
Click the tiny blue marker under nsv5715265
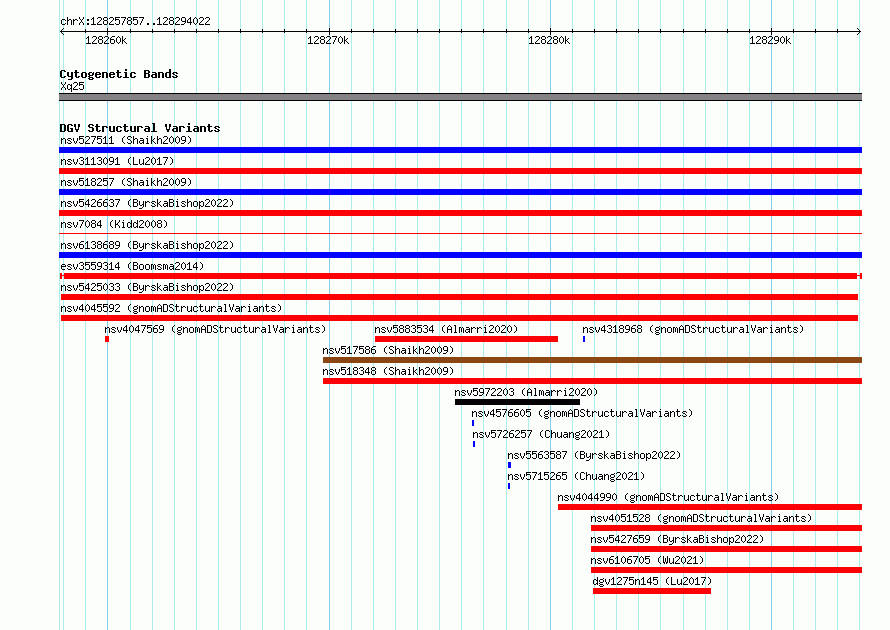pos(509,486)
